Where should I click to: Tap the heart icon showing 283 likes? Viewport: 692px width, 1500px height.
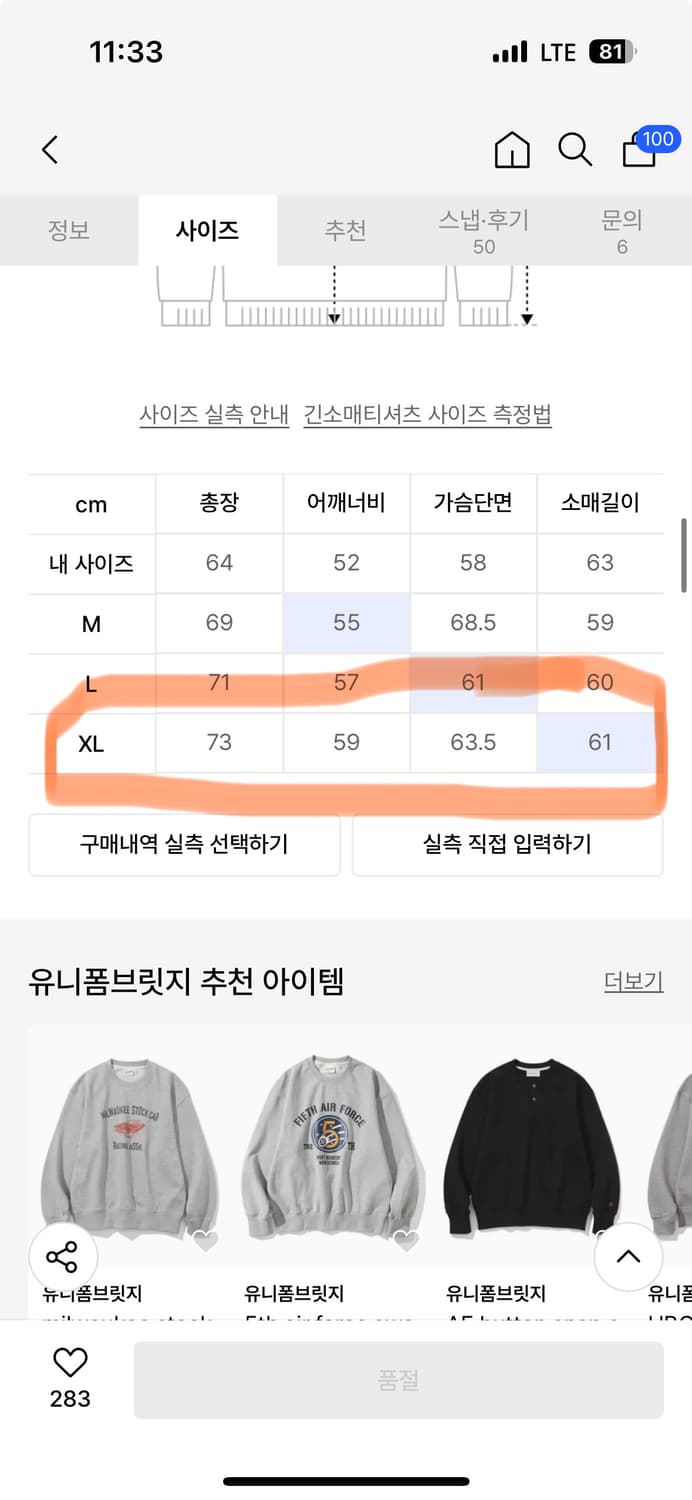tap(67, 1372)
